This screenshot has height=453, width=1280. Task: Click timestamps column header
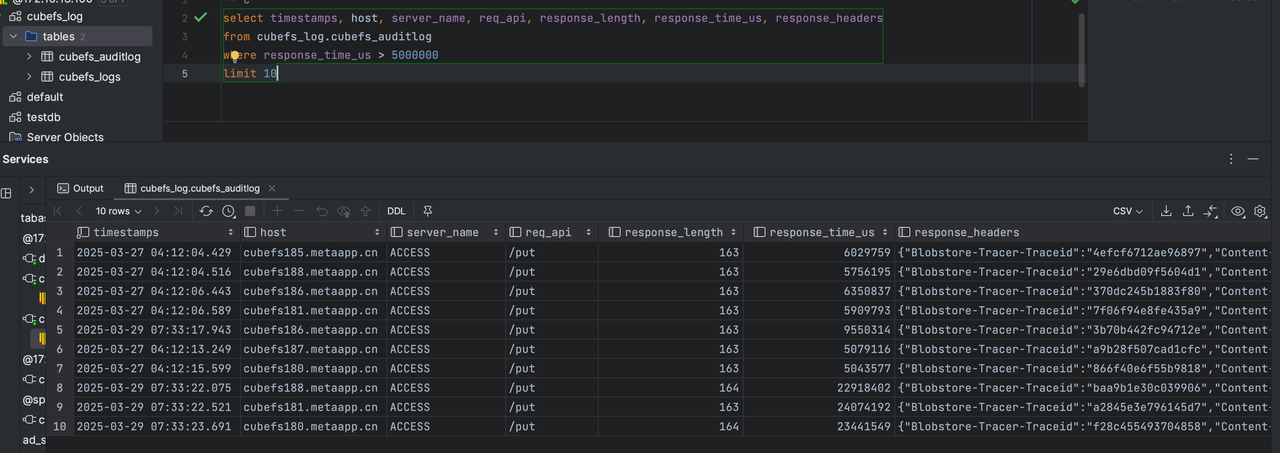pos(126,232)
